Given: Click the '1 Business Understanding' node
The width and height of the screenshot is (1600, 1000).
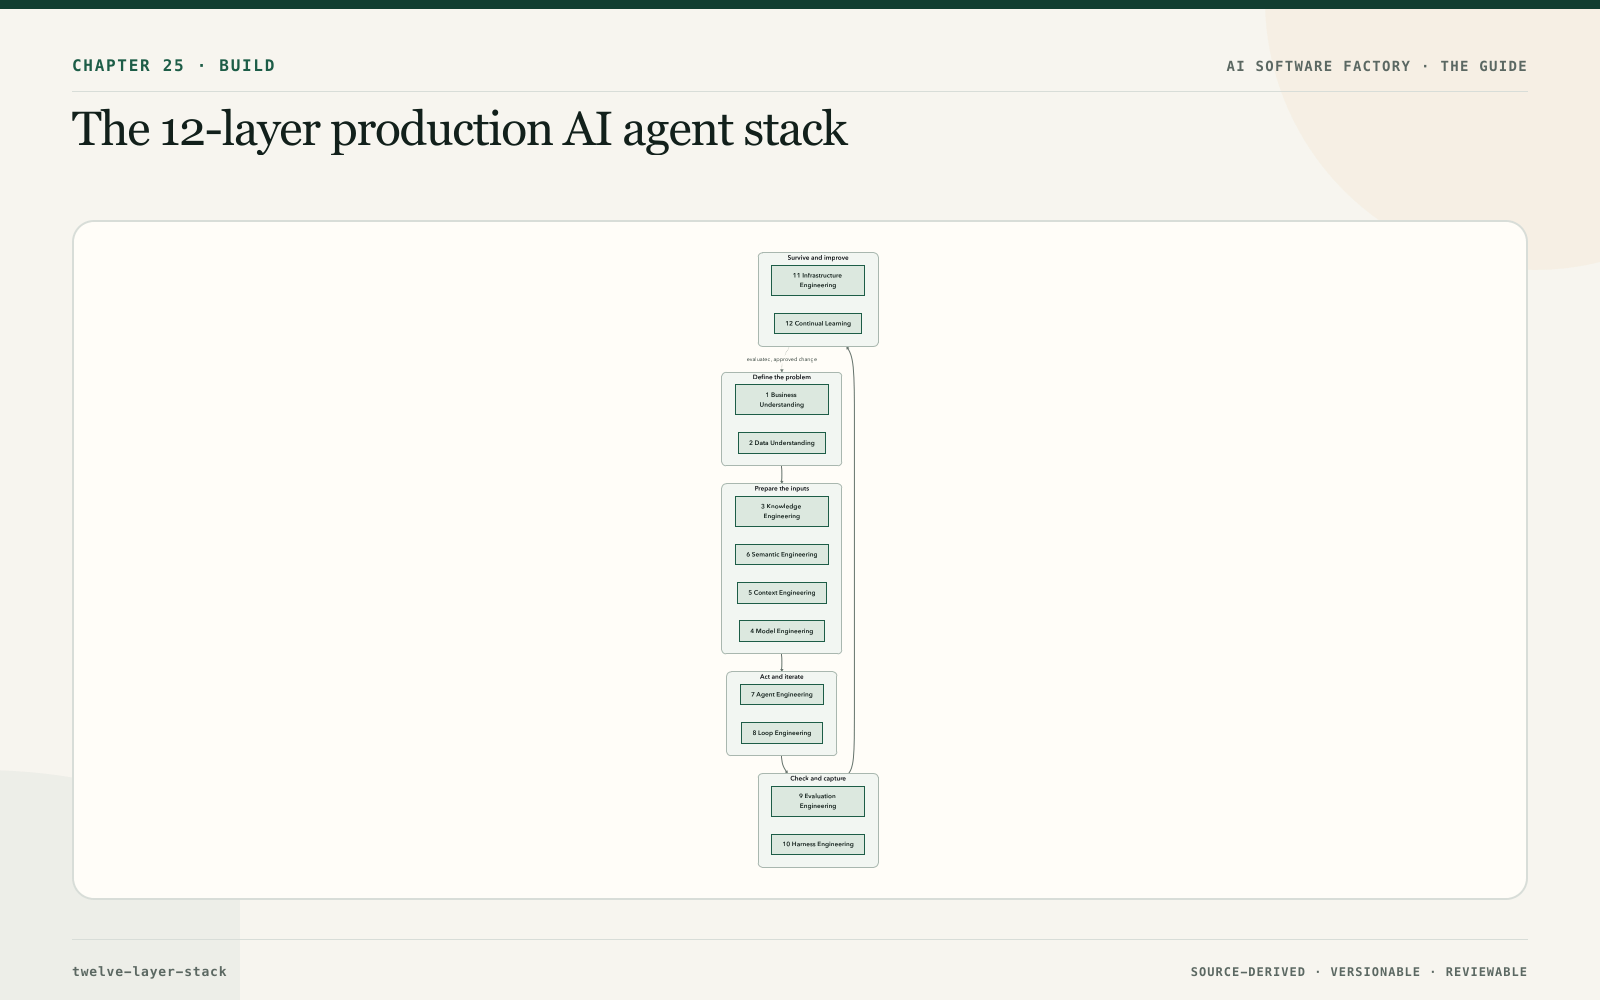Looking at the screenshot, I should click(781, 400).
